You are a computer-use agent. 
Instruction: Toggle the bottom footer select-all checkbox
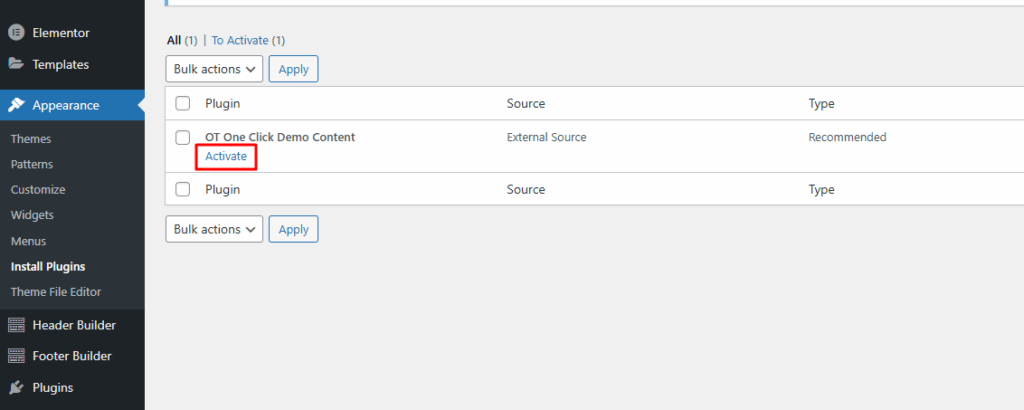click(x=182, y=189)
